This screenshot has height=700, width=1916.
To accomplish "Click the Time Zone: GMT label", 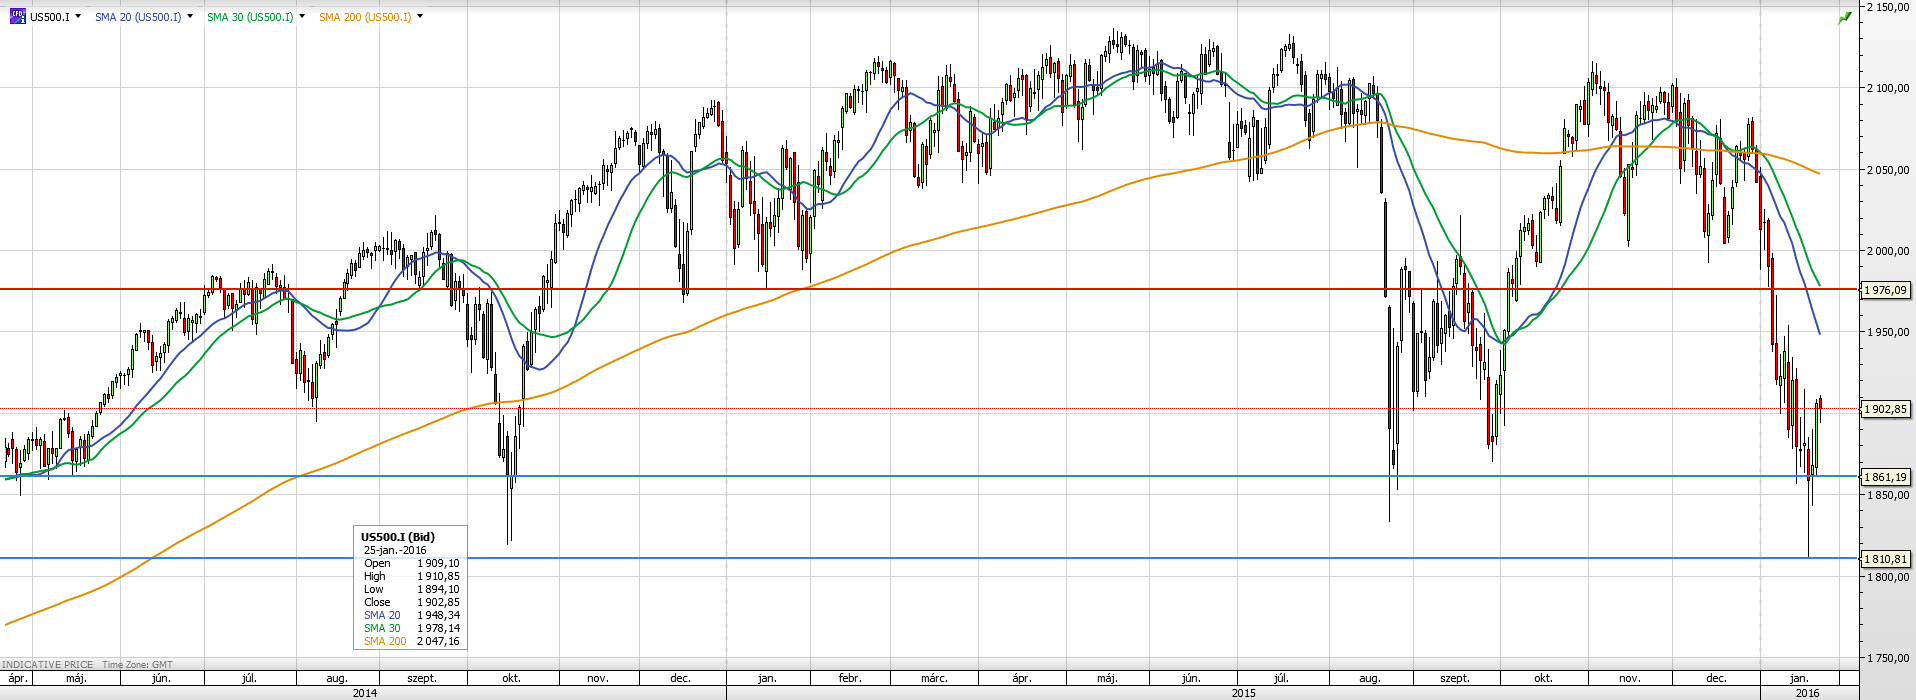I will coord(137,664).
